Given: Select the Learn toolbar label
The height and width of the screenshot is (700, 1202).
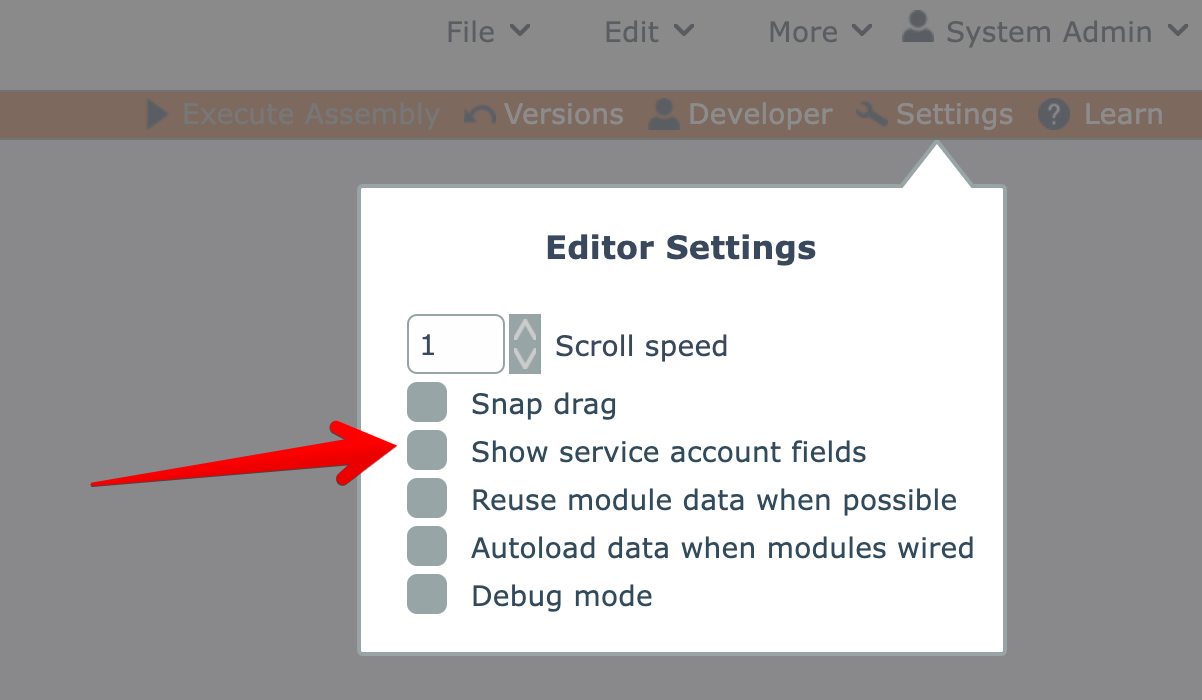Looking at the screenshot, I should pos(1123,115).
